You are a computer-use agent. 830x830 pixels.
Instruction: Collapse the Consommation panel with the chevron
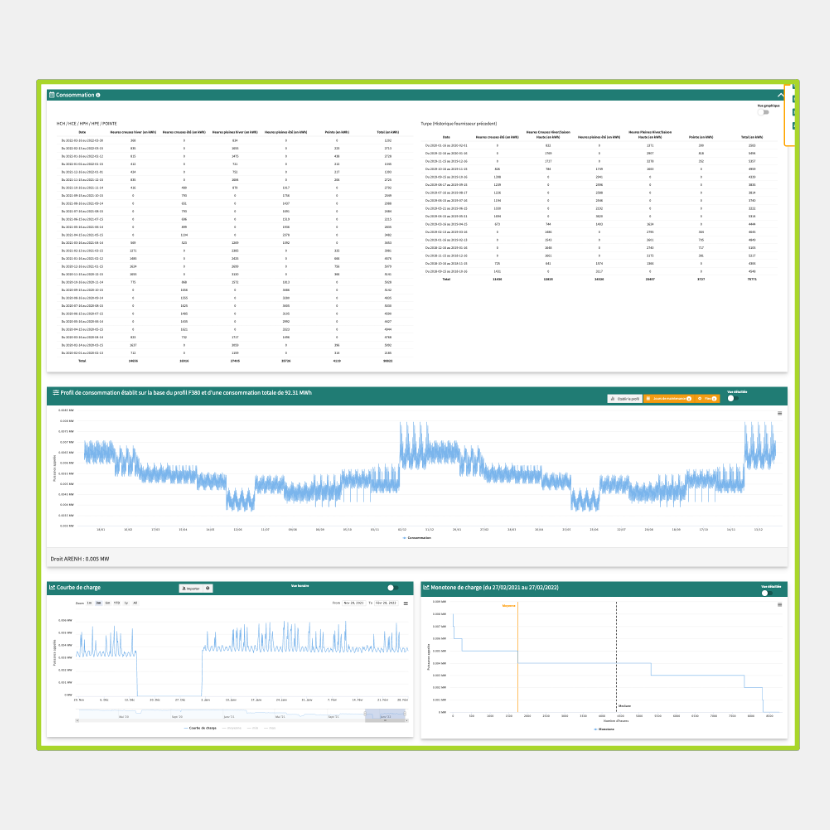click(x=780, y=94)
